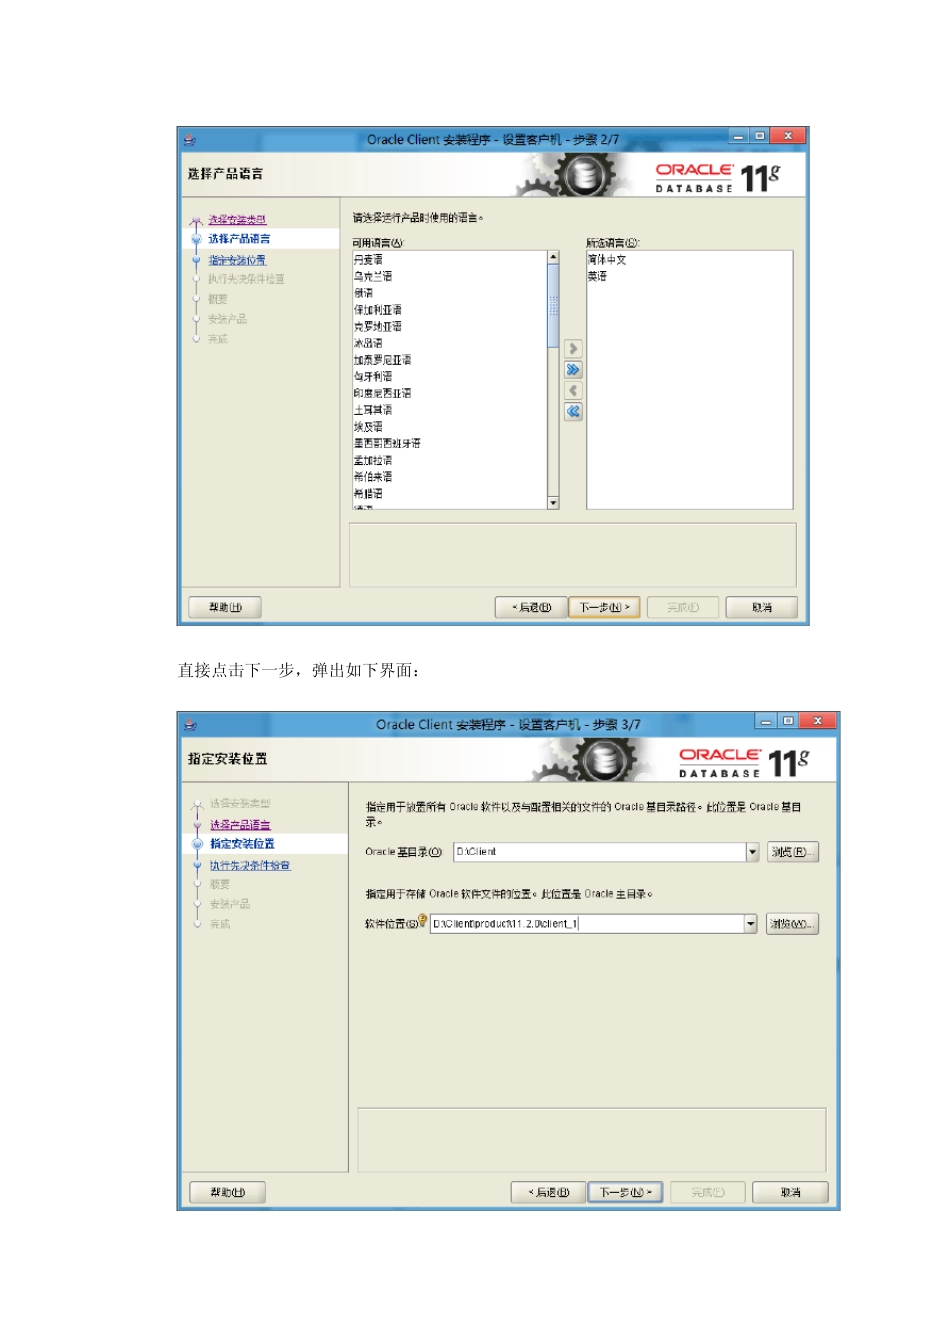The height and width of the screenshot is (1344, 950).
Task: Click the current step 指定安装位置 in step 3/7 sidebar
Action: click(x=242, y=844)
